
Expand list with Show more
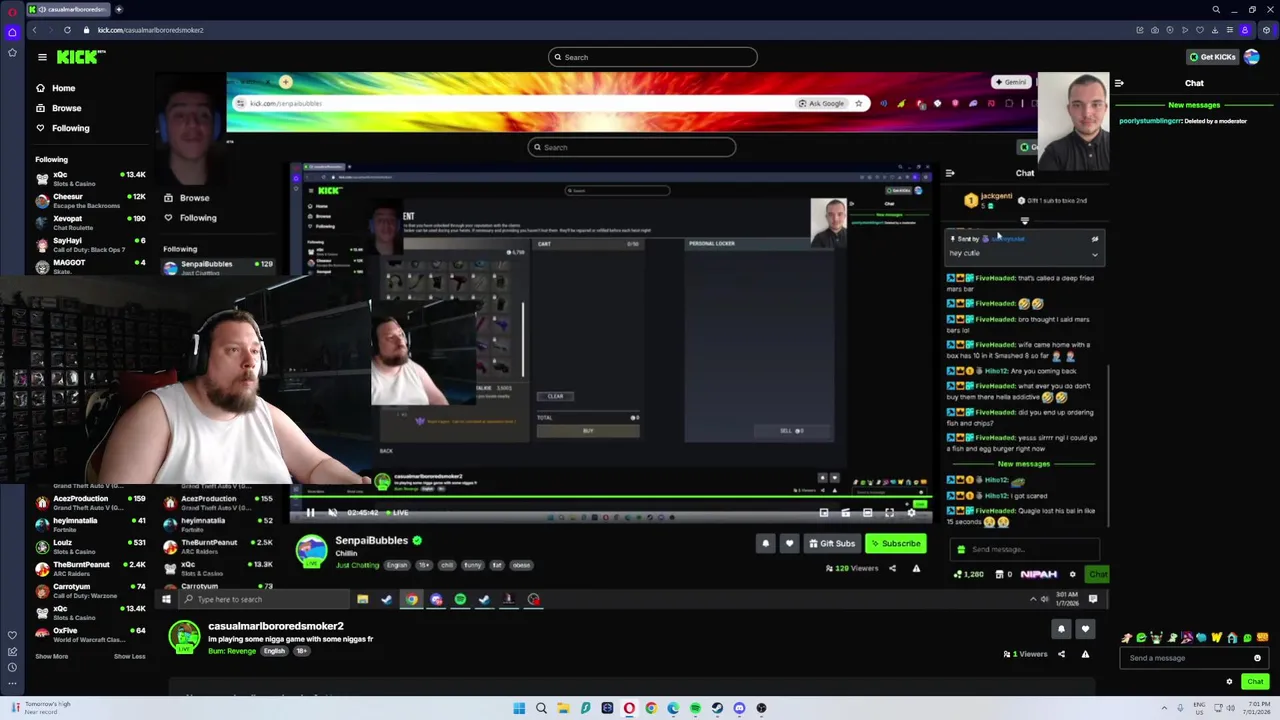click(x=52, y=656)
